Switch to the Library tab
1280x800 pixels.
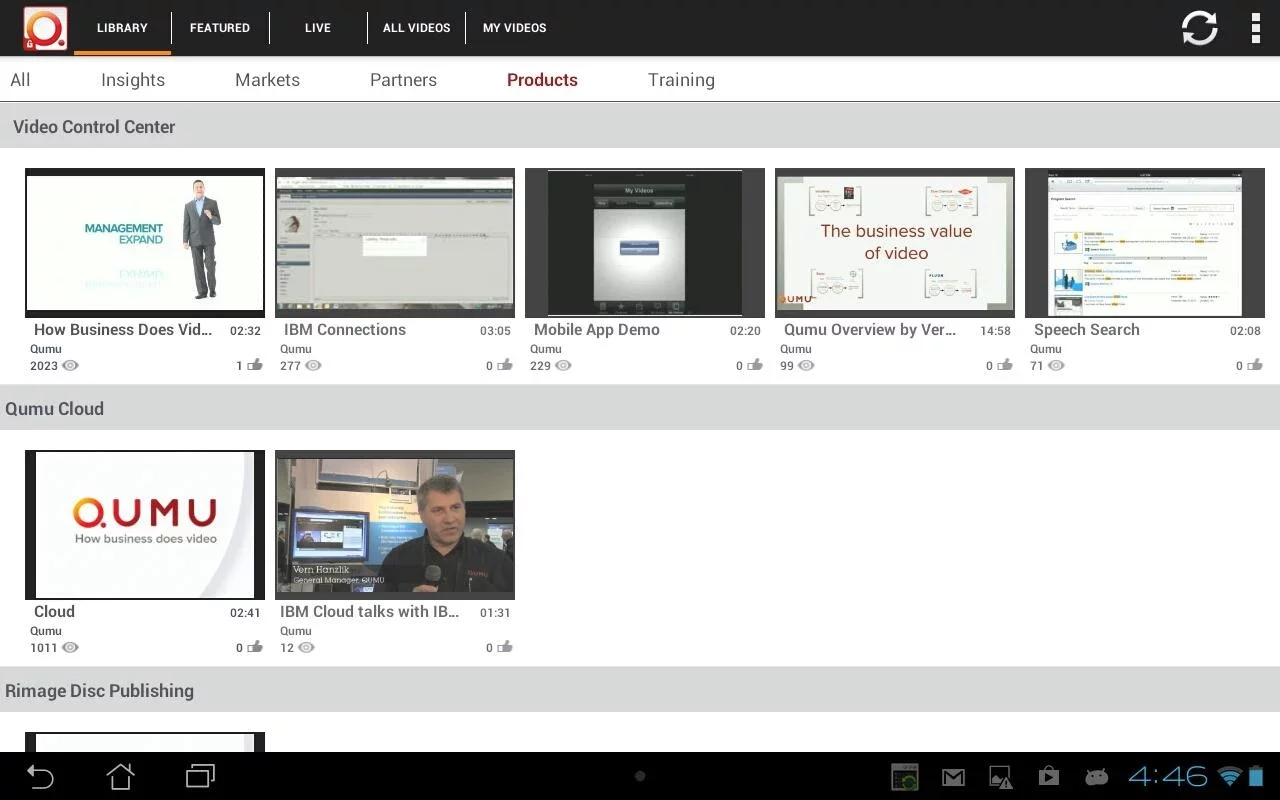pyautogui.click(x=122, y=28)
